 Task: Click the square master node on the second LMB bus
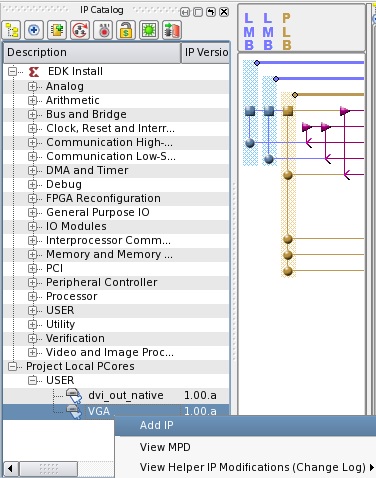point(269,111)
